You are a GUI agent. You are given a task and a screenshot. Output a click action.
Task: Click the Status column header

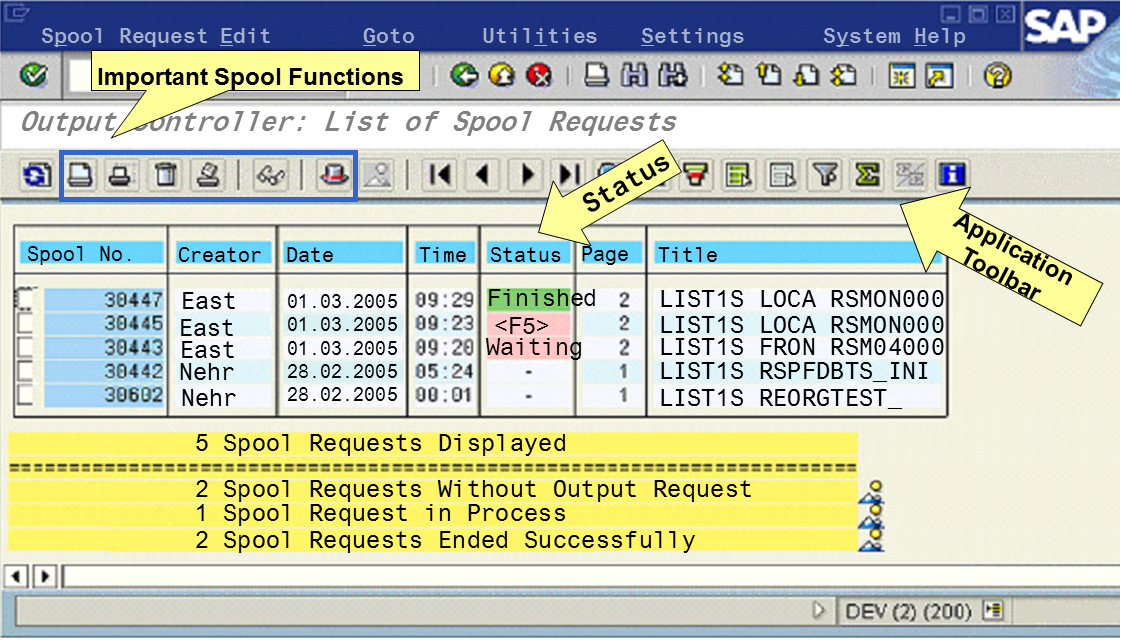526,254
